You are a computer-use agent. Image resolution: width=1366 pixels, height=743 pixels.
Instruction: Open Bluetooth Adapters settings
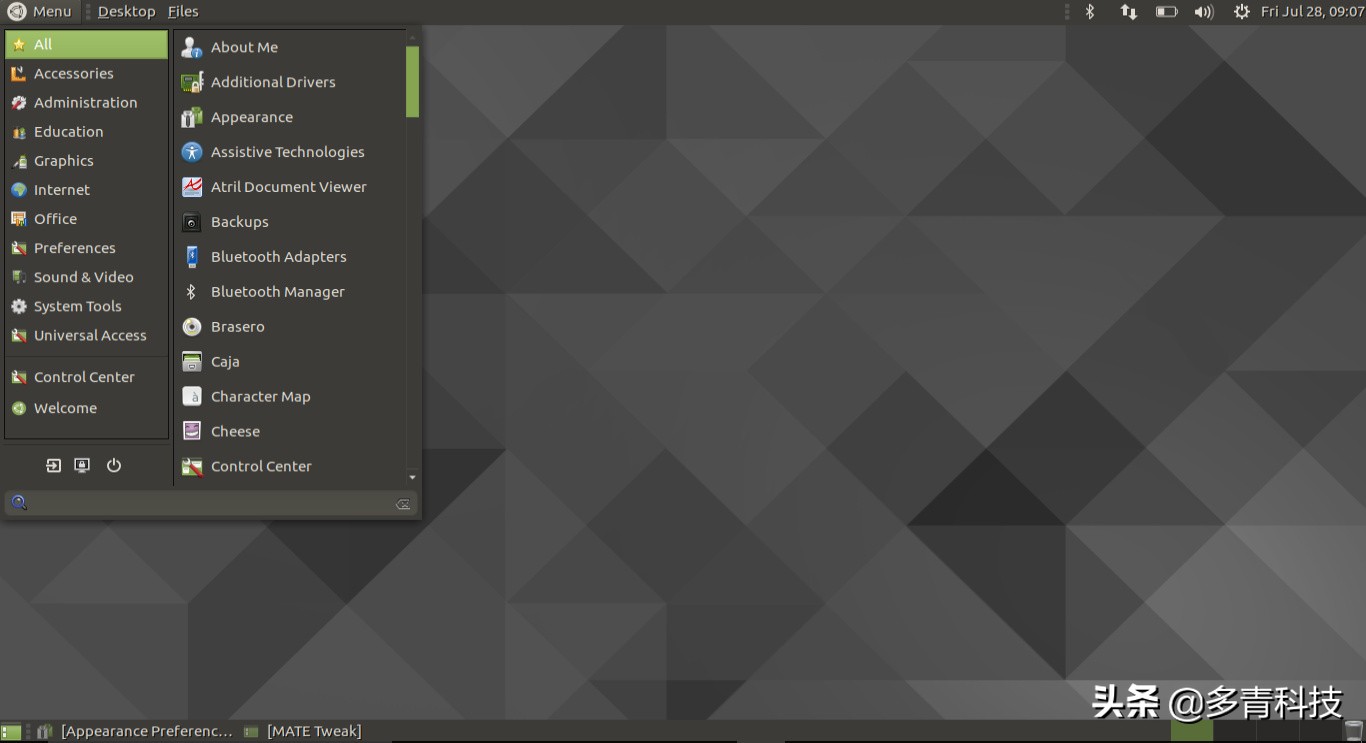290,257
